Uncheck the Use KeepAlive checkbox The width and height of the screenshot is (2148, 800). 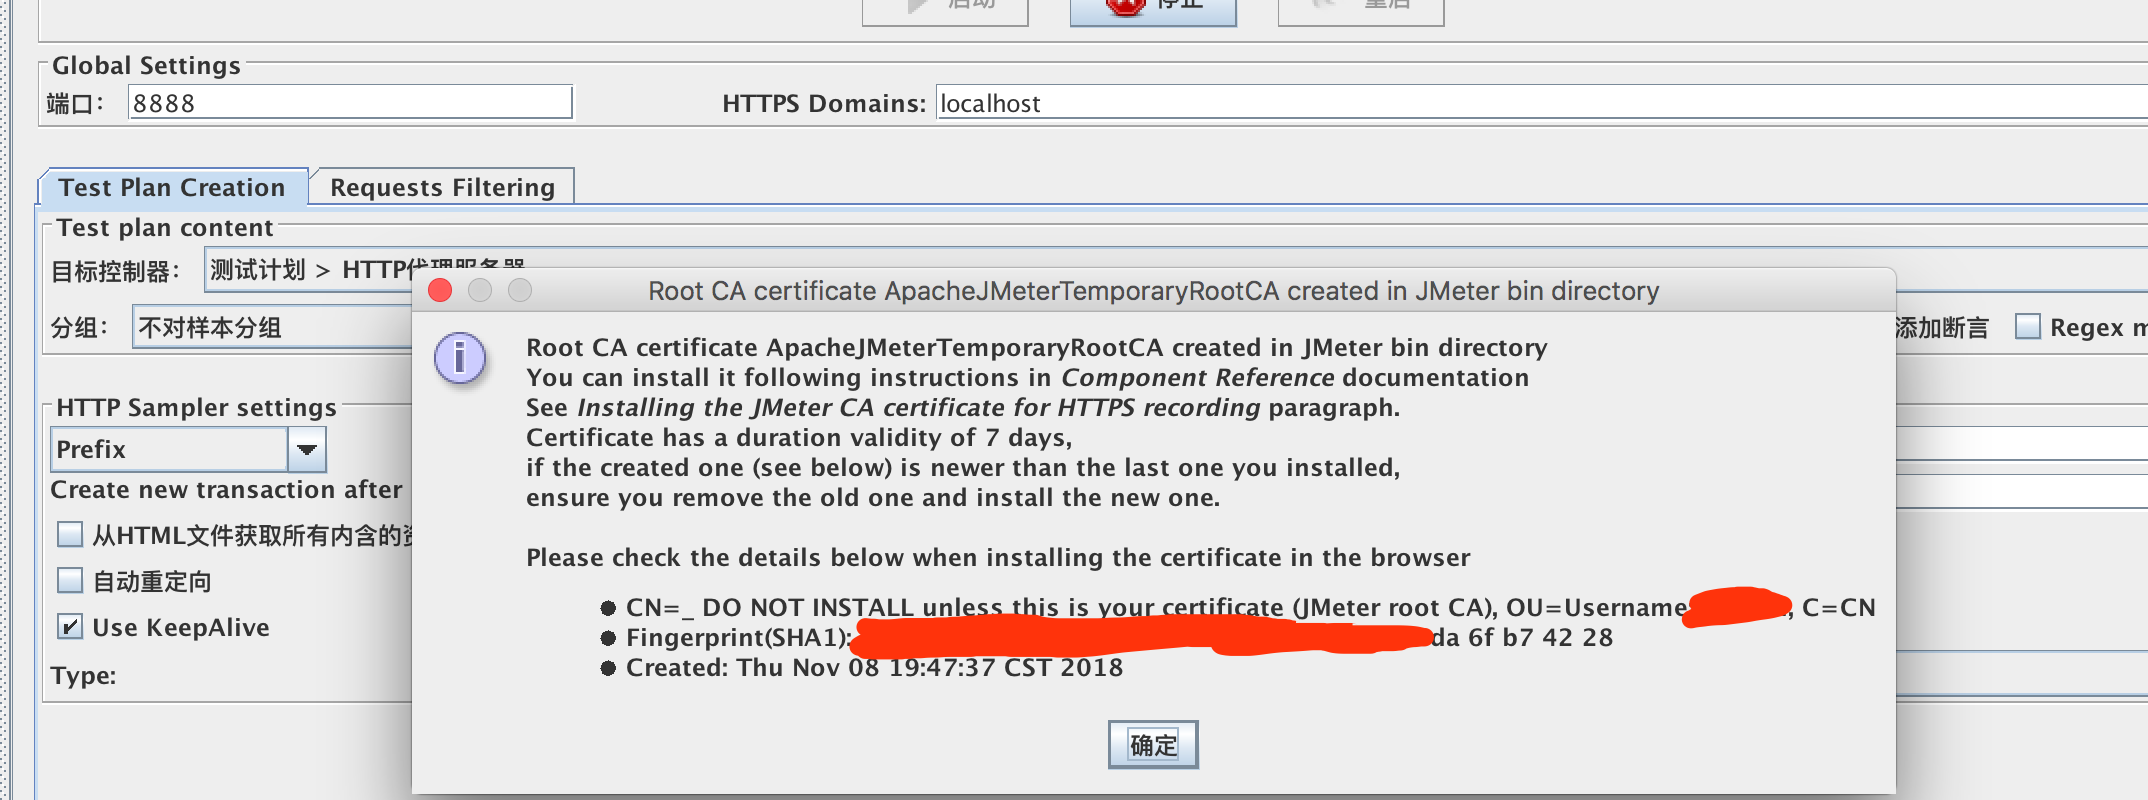[x=70, y=627]
